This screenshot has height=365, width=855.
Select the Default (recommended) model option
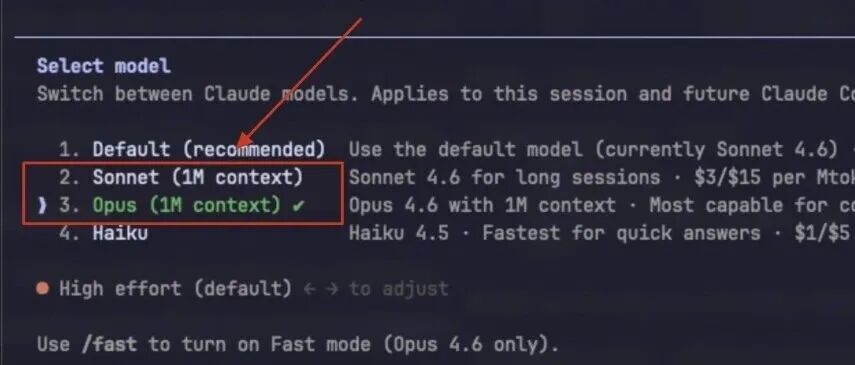(192, 149)
